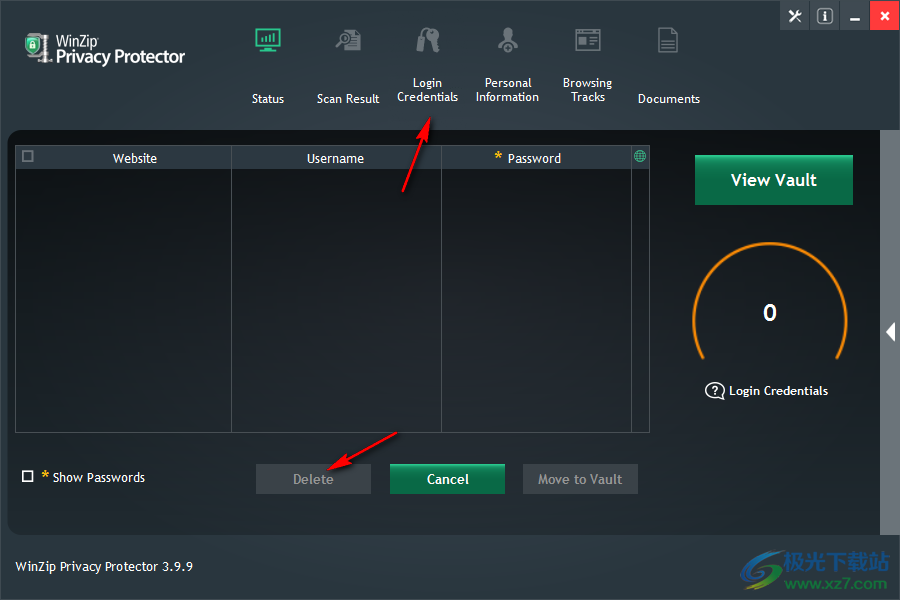
Task: Open the Personal Information person icon
Action: [x=508, y=40]
